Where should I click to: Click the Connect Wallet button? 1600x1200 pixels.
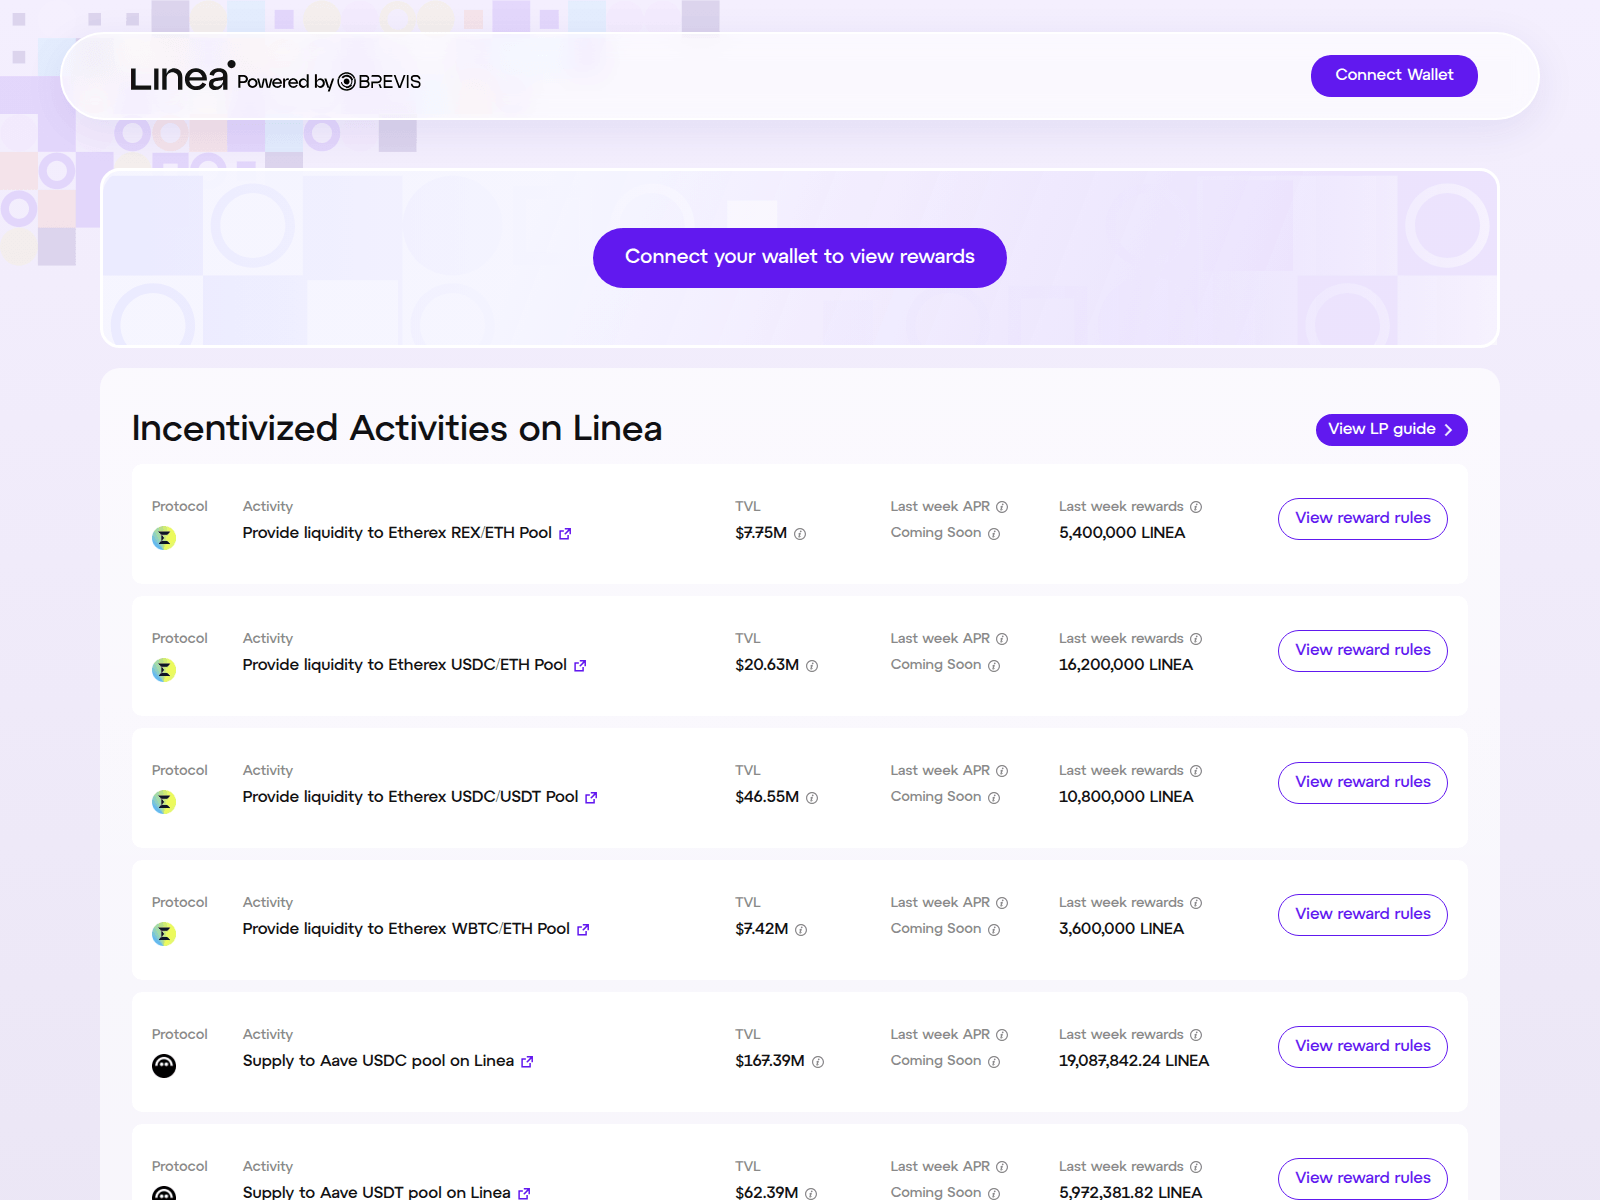click(x=1394, y=76)
